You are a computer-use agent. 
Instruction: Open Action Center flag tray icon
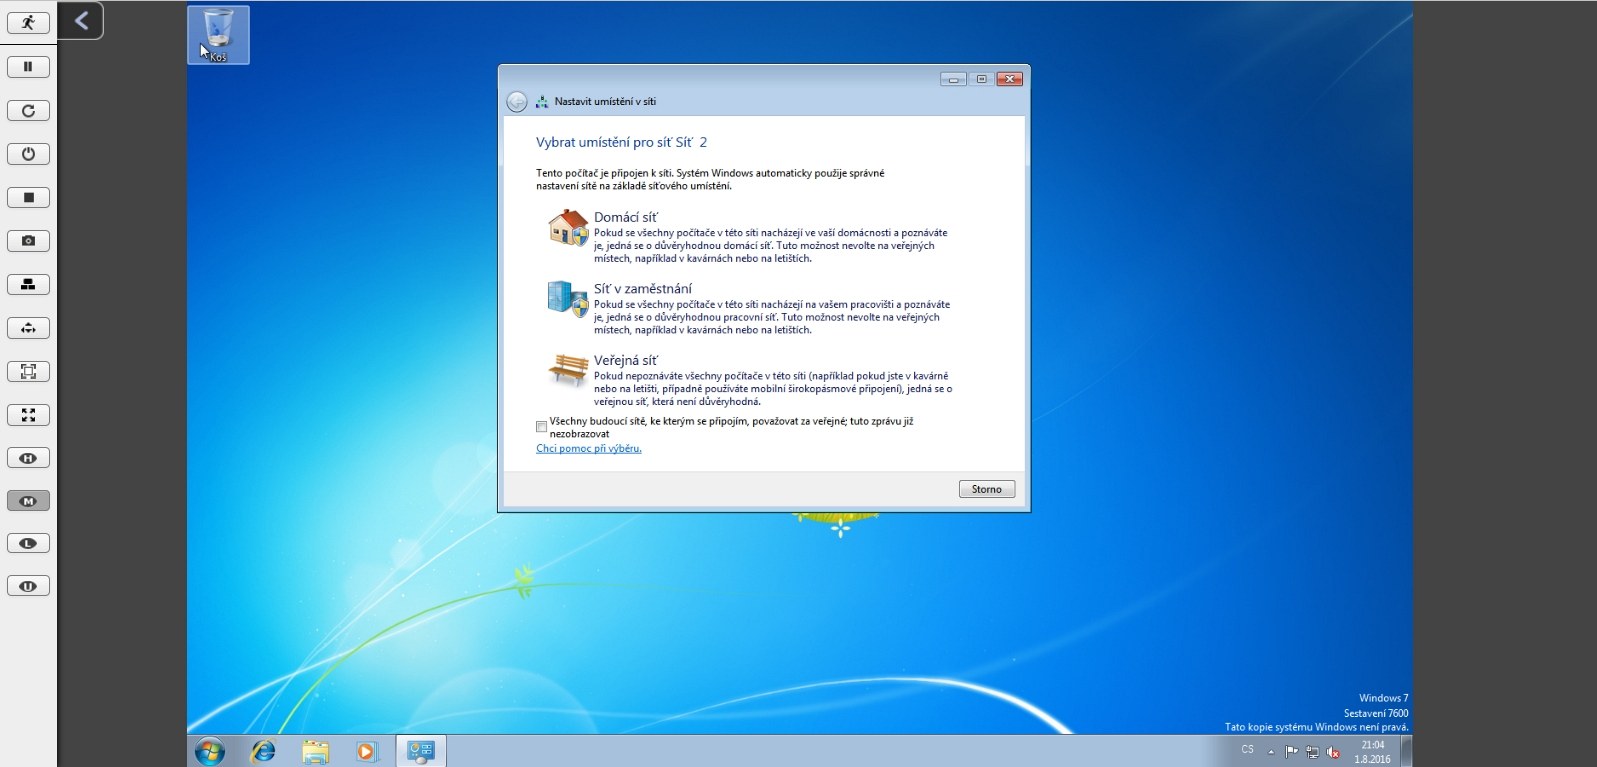coord(1291,752)
